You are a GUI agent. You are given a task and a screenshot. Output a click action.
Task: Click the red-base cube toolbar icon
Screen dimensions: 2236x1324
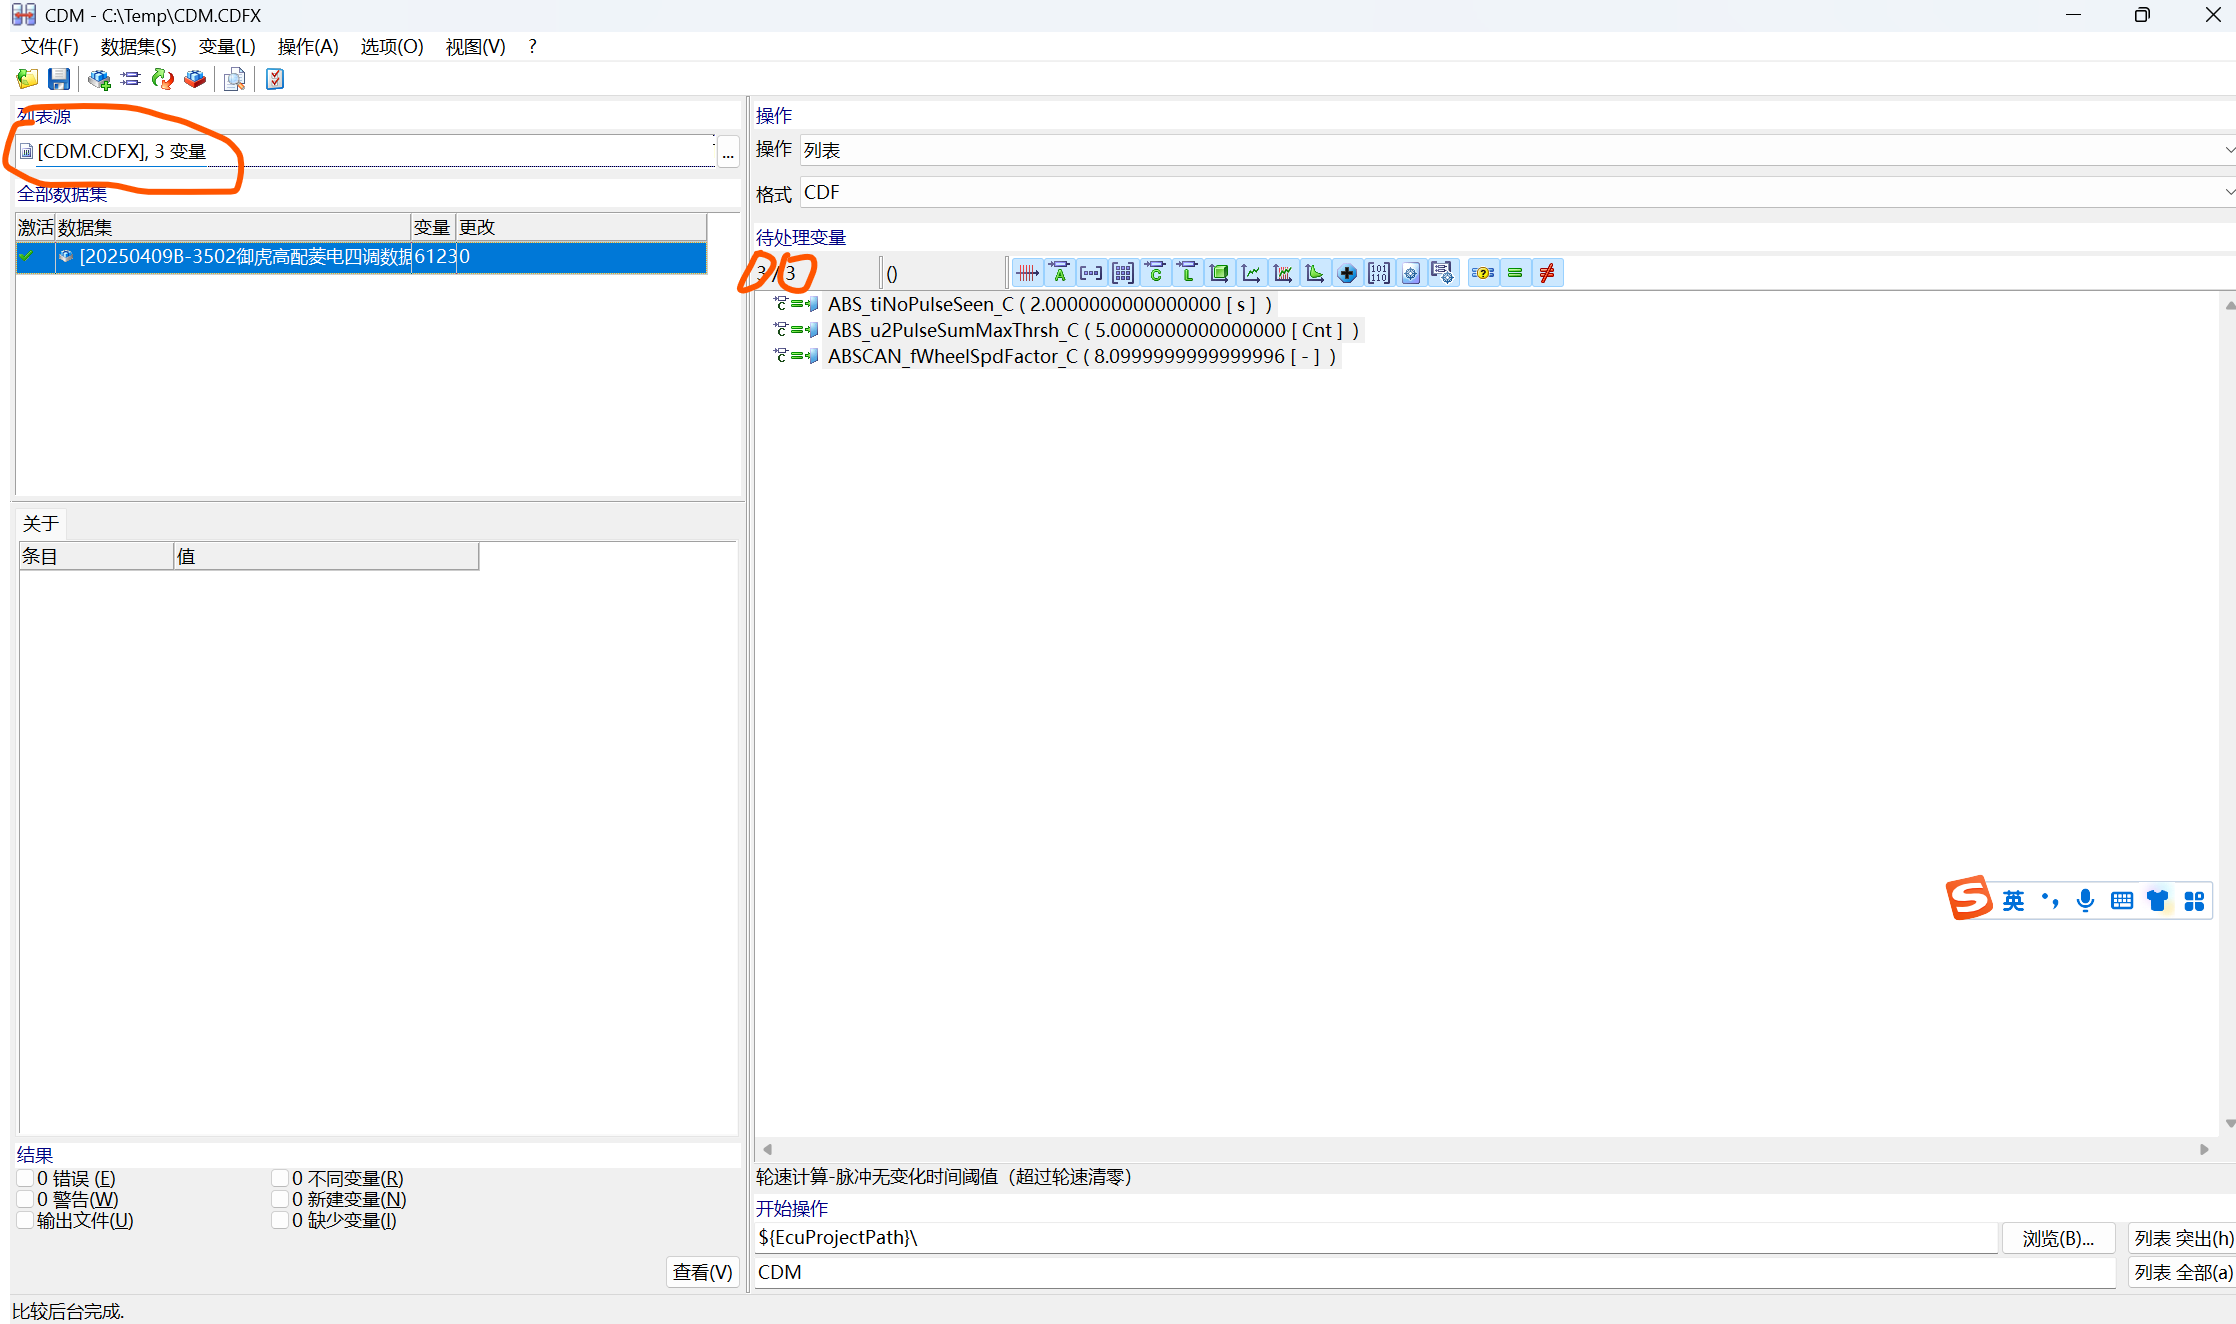[x=195, y=79]
